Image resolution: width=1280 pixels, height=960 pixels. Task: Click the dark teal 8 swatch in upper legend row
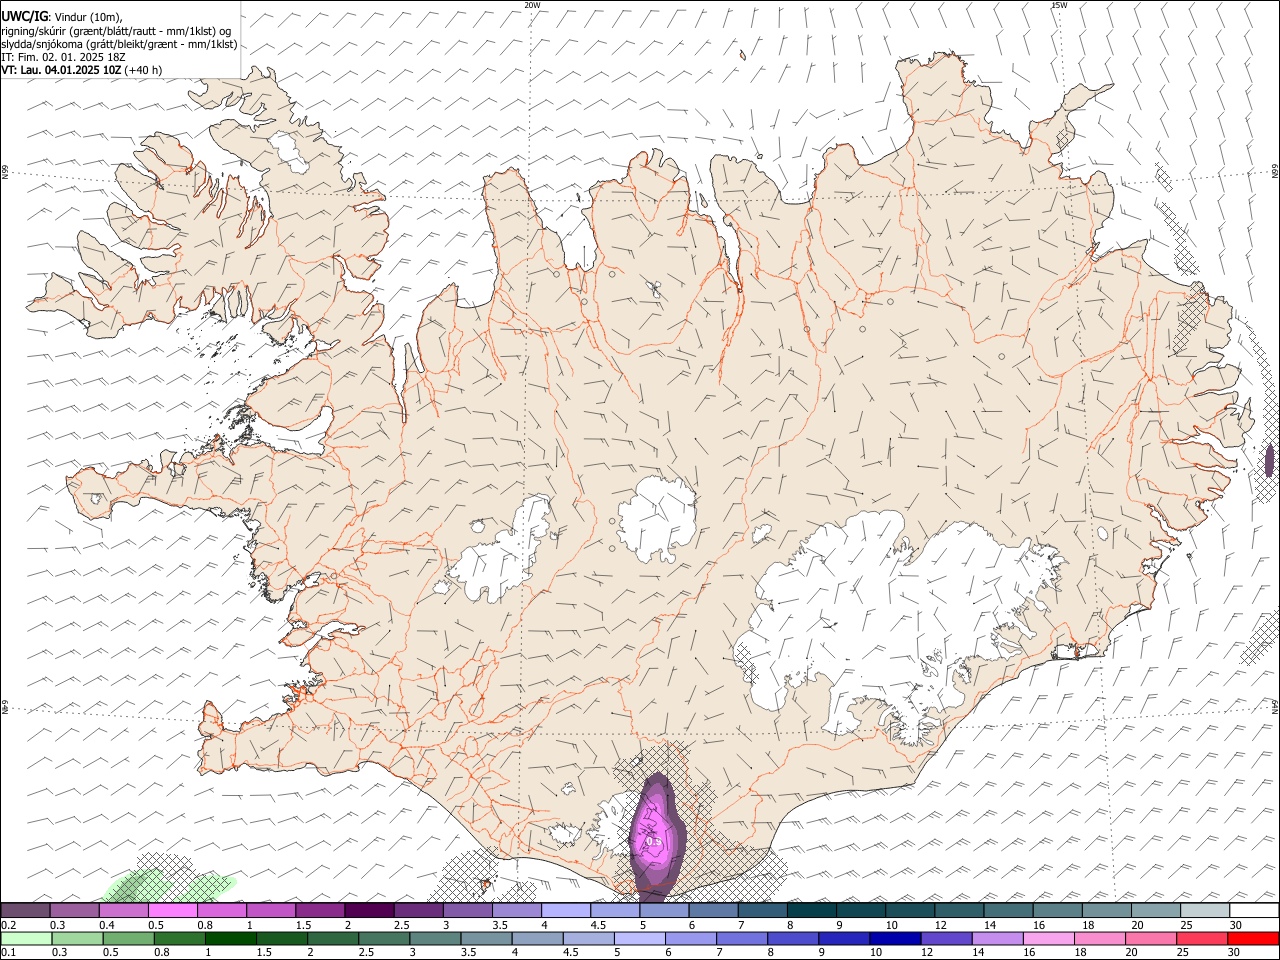tap(812, 910)
